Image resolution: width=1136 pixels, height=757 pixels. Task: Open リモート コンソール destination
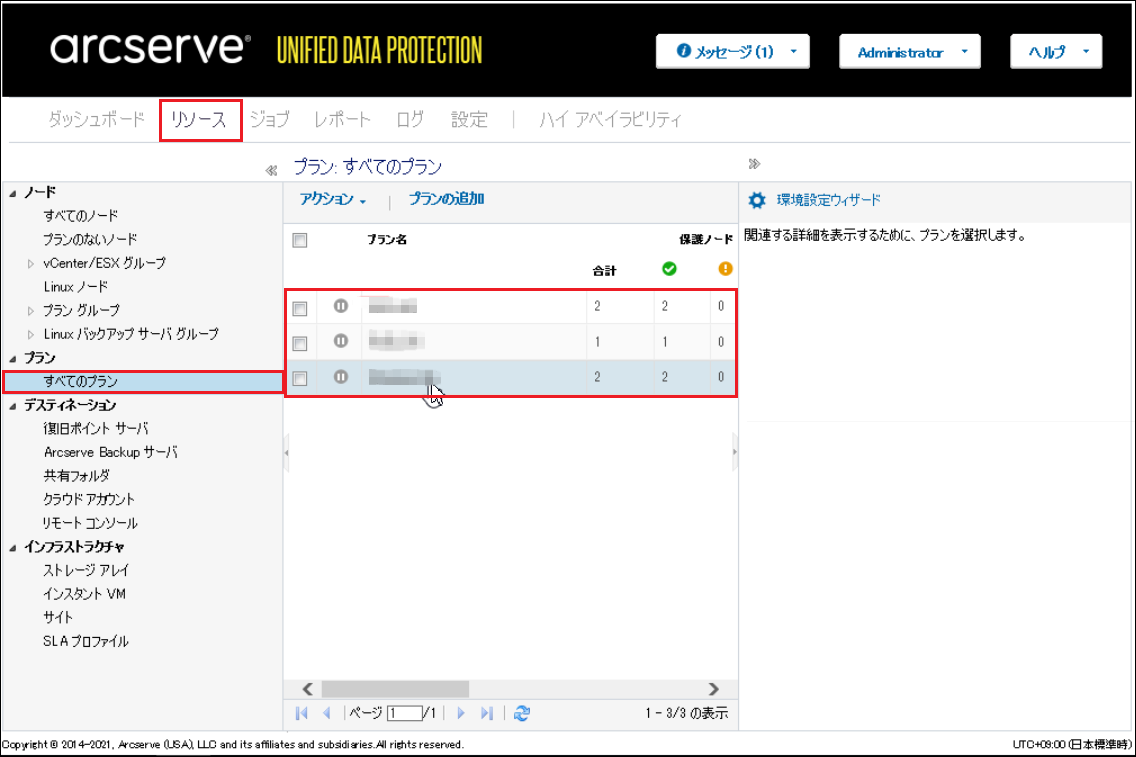90,523
